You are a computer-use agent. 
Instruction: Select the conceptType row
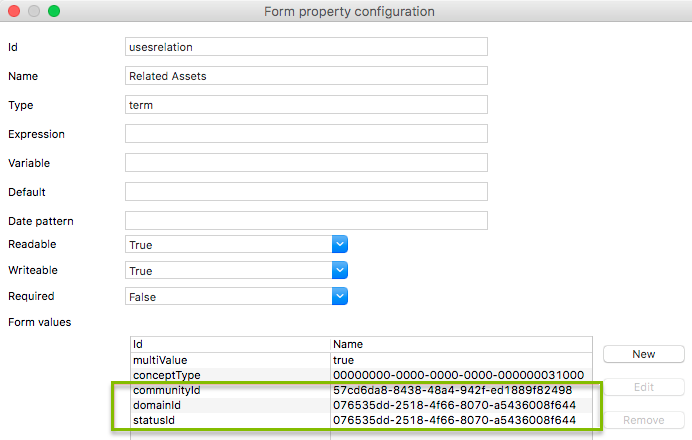(230, 374)
